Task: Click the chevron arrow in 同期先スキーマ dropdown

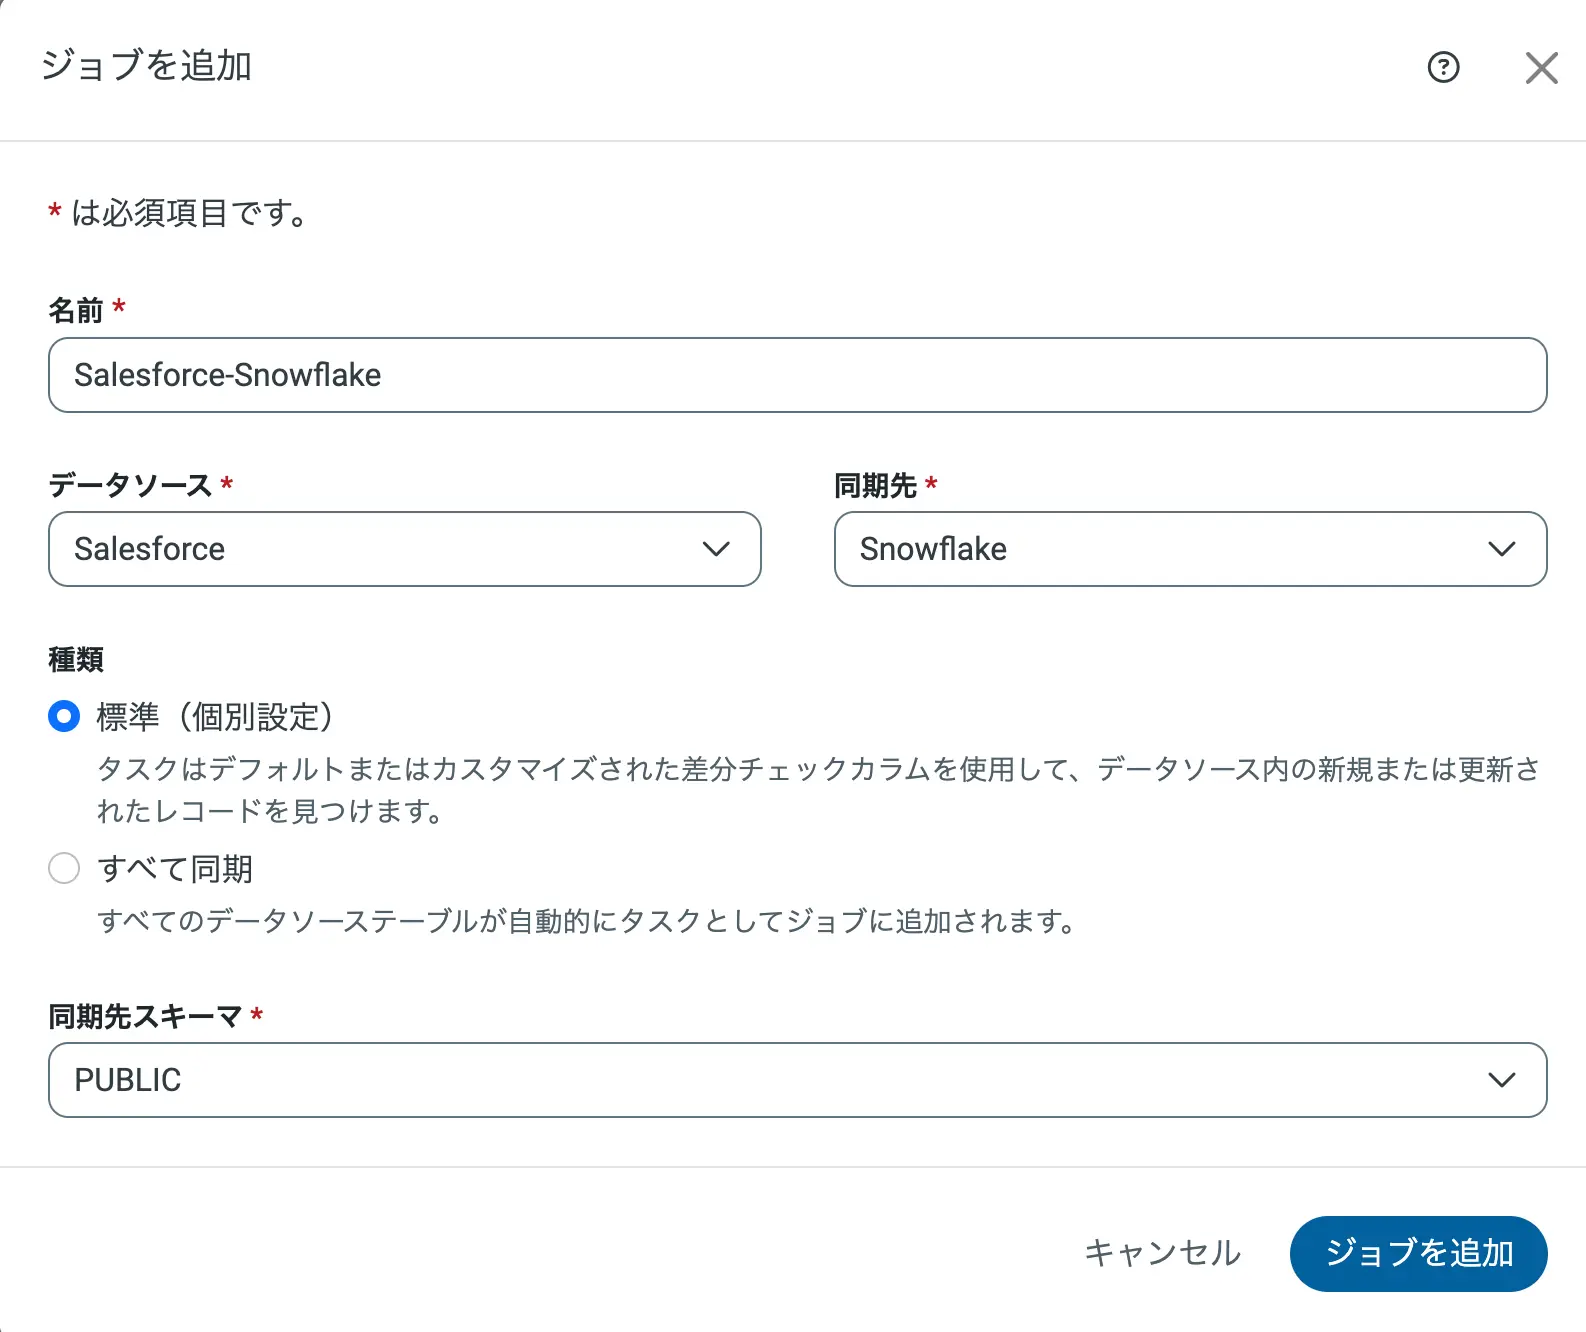Action: coord(1501,1080)
